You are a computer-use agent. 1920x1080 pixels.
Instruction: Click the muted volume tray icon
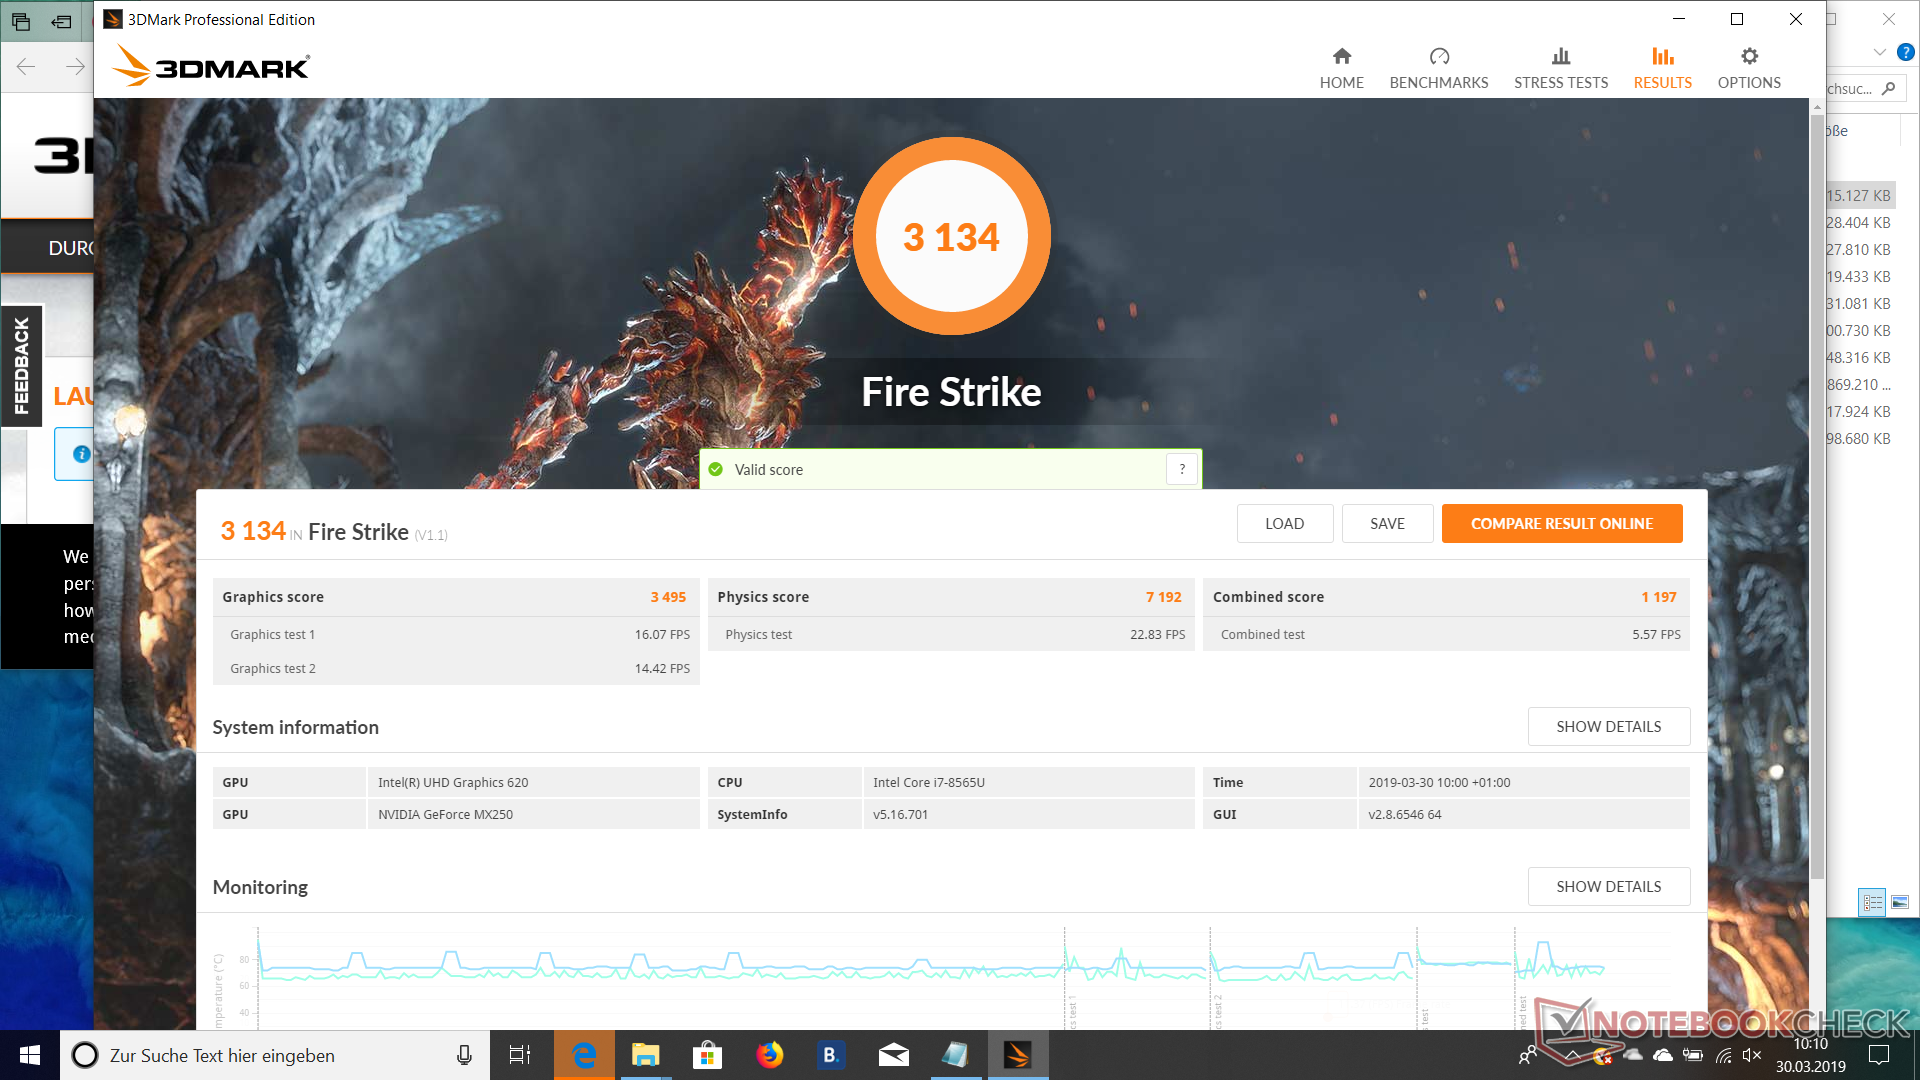1751,1055
